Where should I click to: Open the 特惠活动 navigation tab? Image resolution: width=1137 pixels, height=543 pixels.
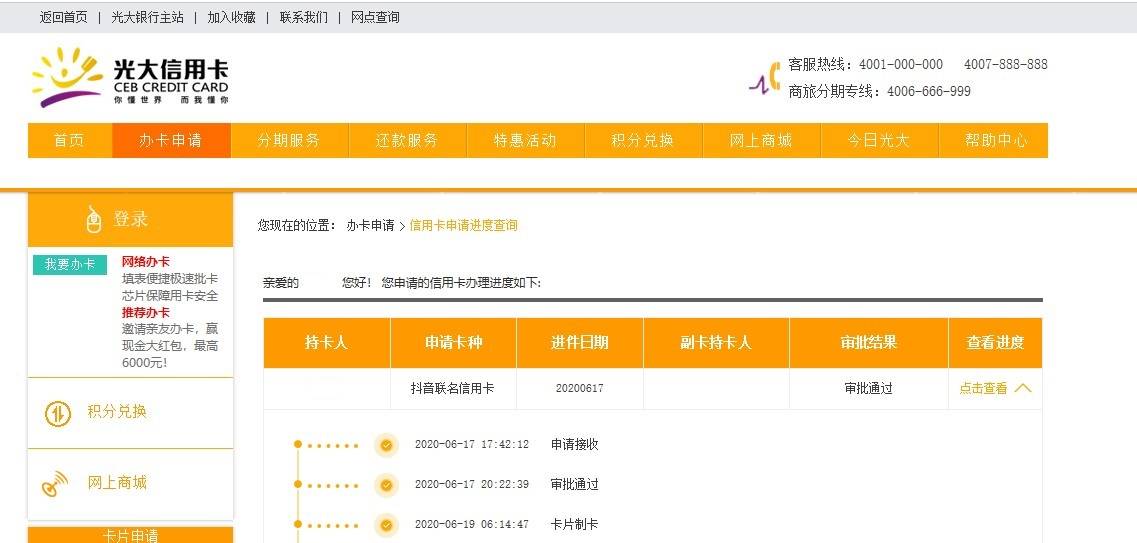tap(525, 140)
